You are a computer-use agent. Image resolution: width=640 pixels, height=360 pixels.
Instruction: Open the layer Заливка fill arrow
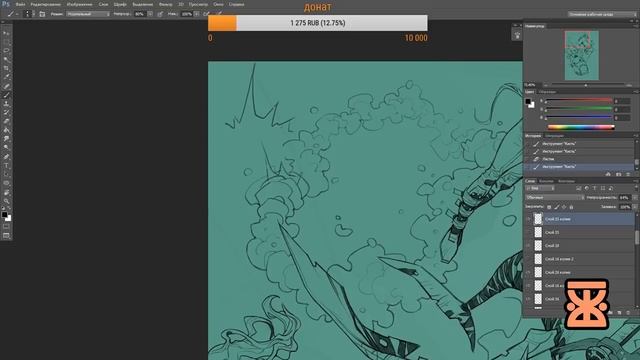coord(635,207)
